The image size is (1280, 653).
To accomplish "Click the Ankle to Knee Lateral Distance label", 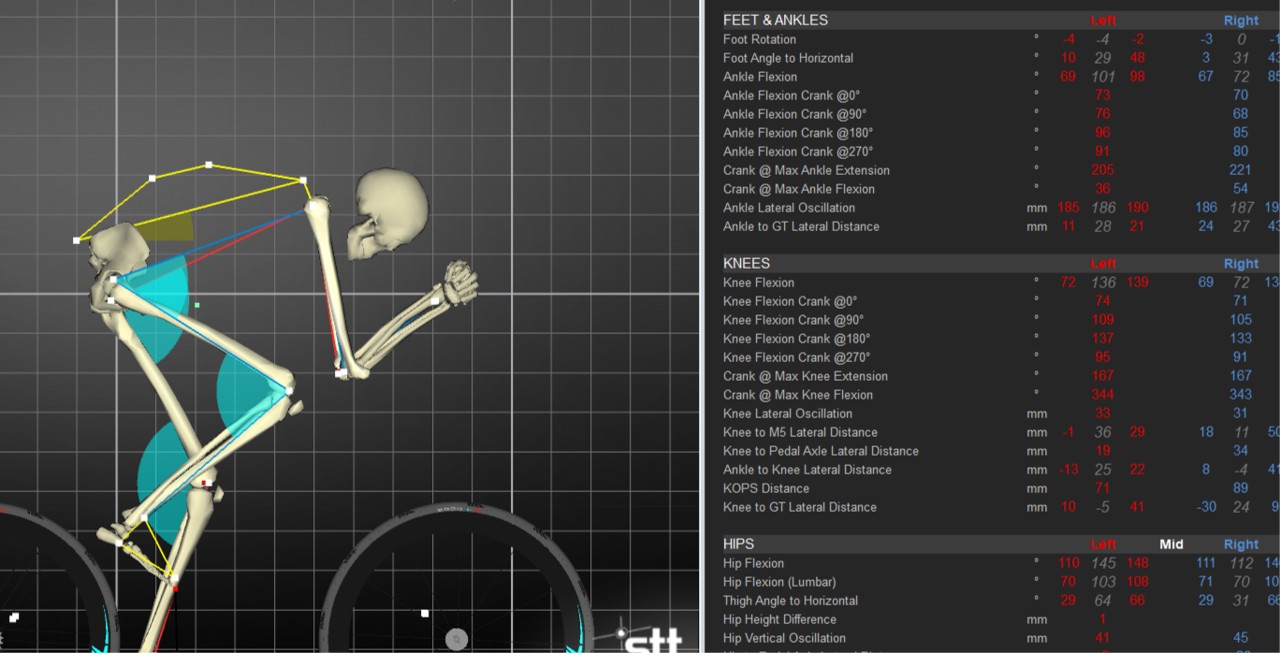I will click(x=807, y=470).
